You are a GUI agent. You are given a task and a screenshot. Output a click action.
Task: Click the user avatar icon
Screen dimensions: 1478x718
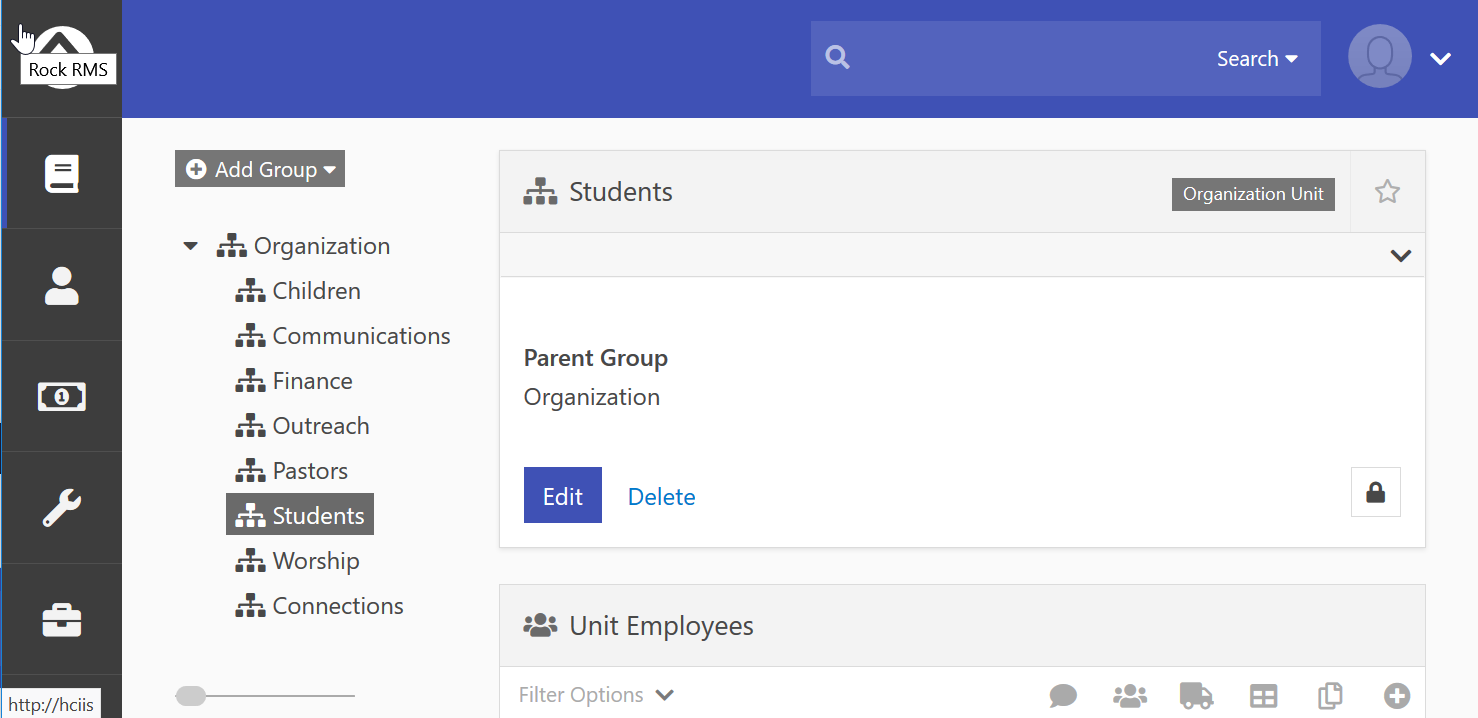tap(1379, 57)
